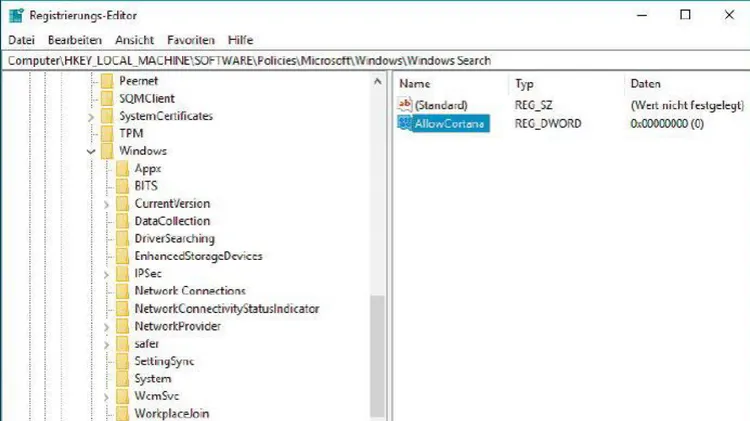Open the Datei menu
This screenshot has height=421, width=750.
(x=22, y=40)
